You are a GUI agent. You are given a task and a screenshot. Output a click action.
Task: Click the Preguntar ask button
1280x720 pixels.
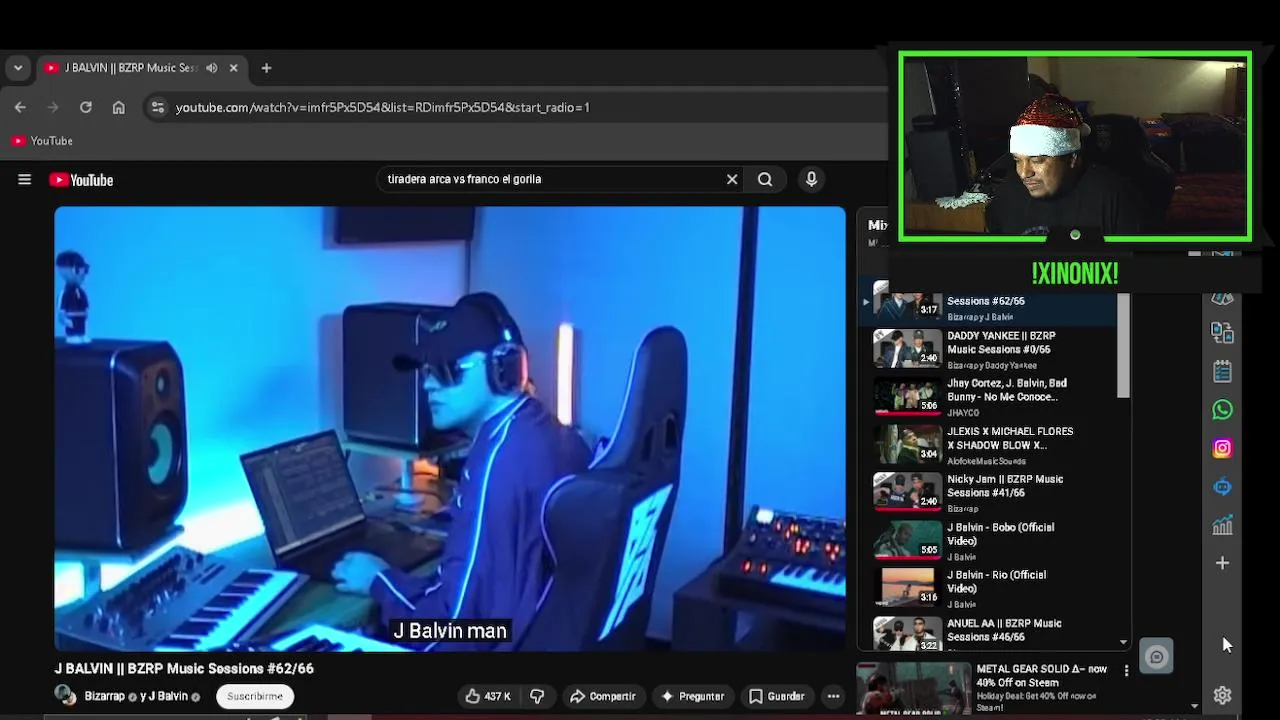[692, 696]
